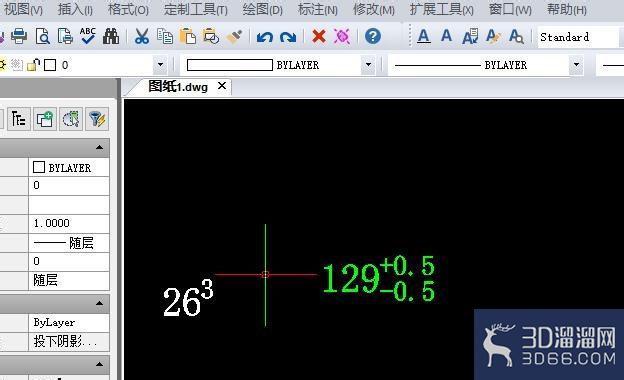Open the 标注(N) menu
The image size is (624, 380).
click(x=318, y=9)
